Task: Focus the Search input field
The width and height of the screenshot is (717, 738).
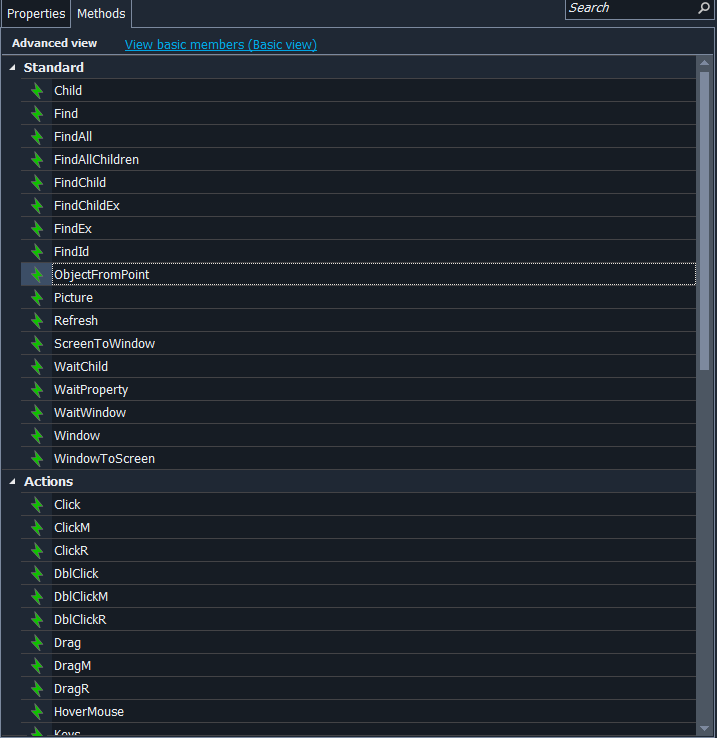Action: pos(628,8)
